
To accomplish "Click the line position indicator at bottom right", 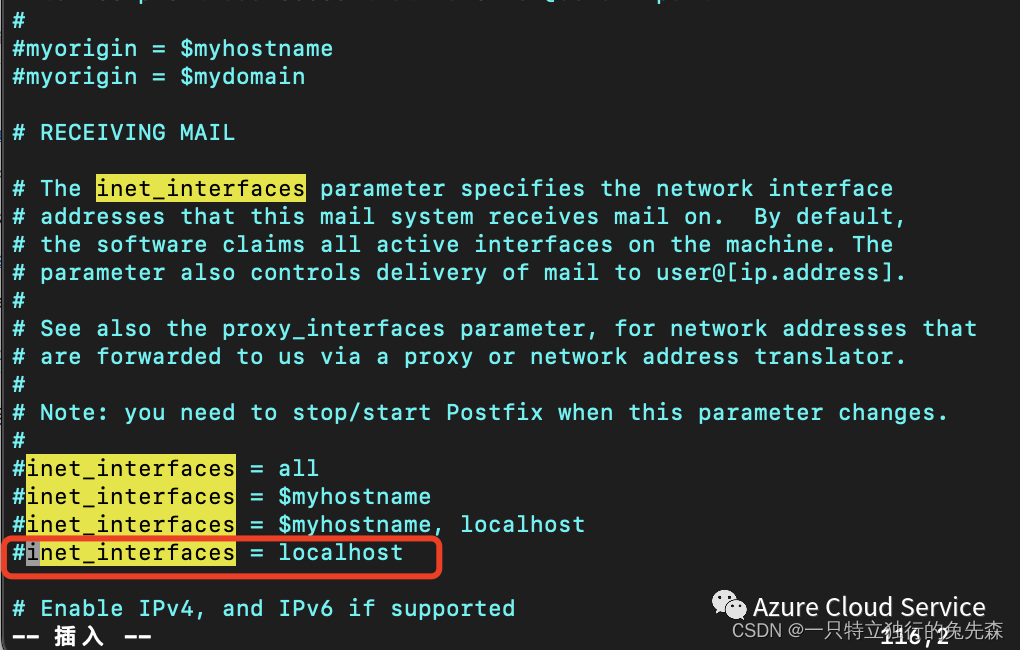I will tap(915, 636).
